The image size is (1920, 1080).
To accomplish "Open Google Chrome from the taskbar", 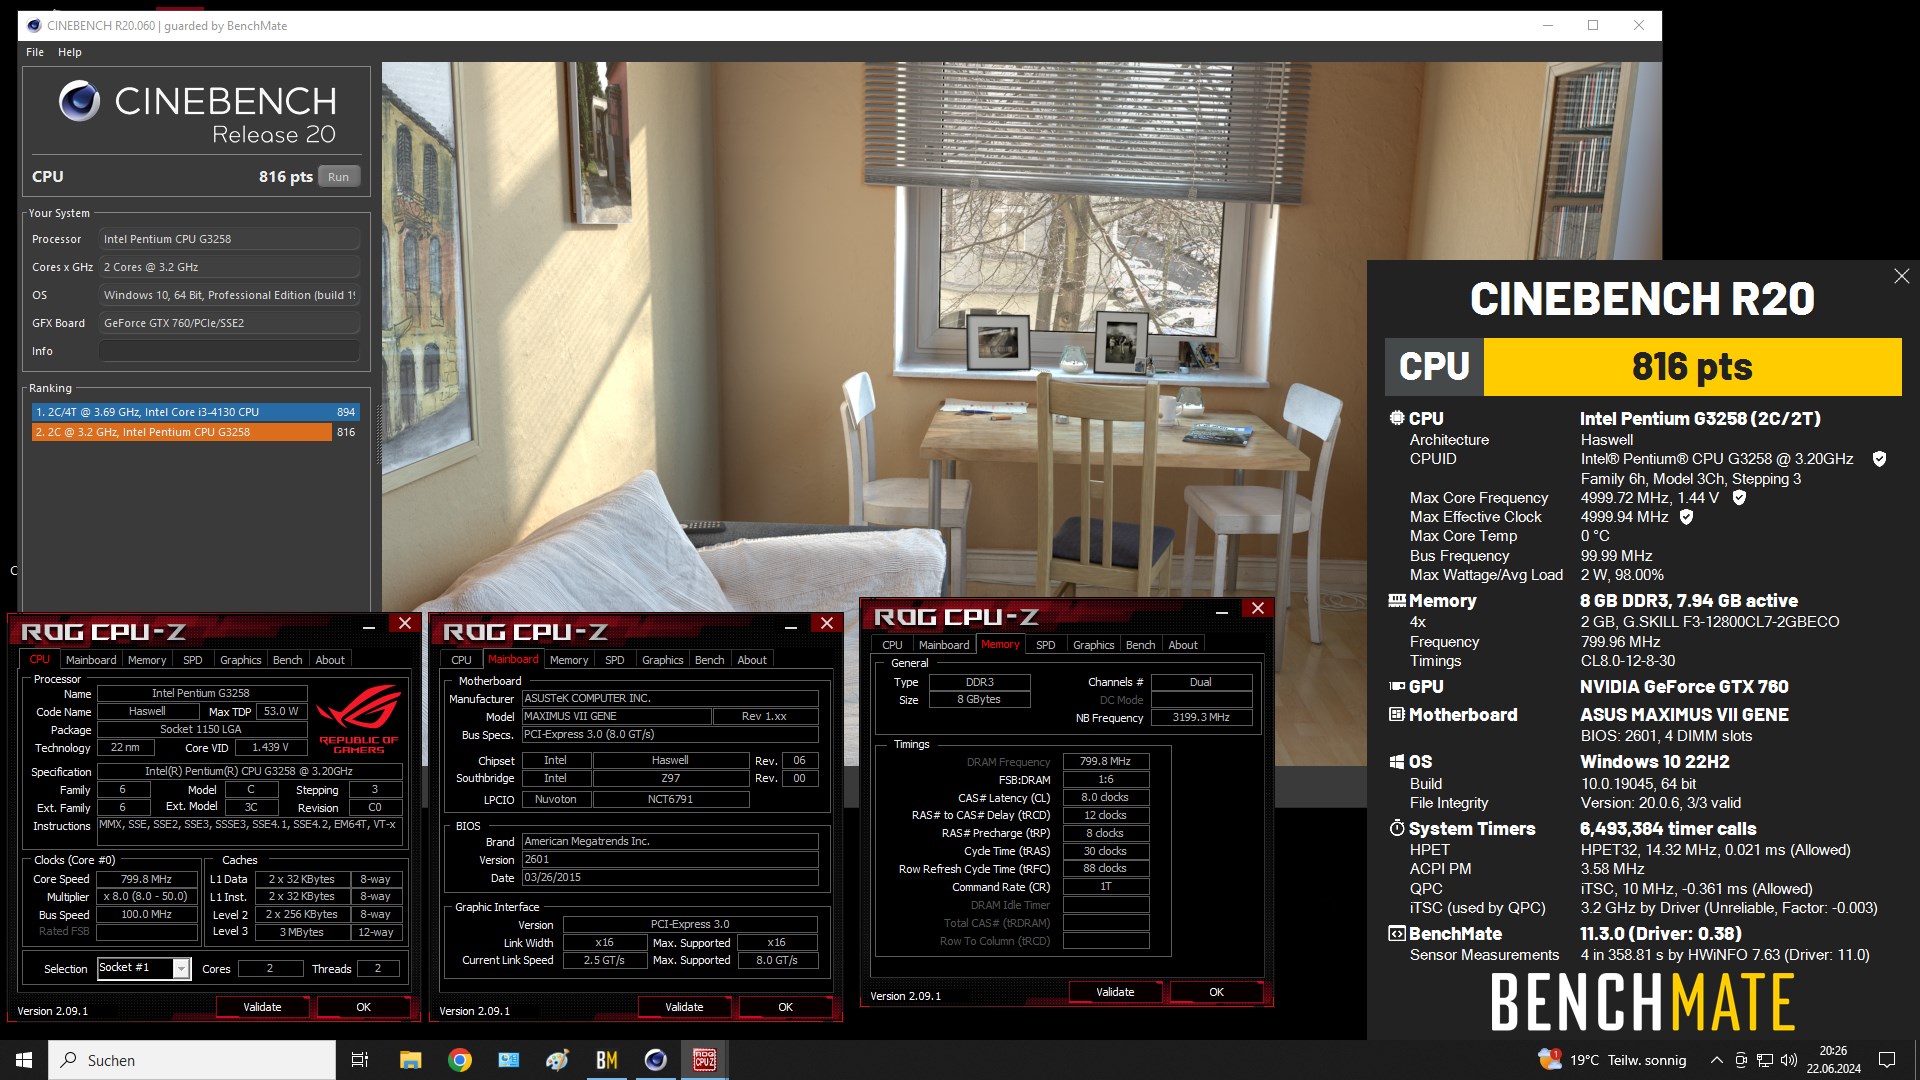I will tap(460, 1060).
